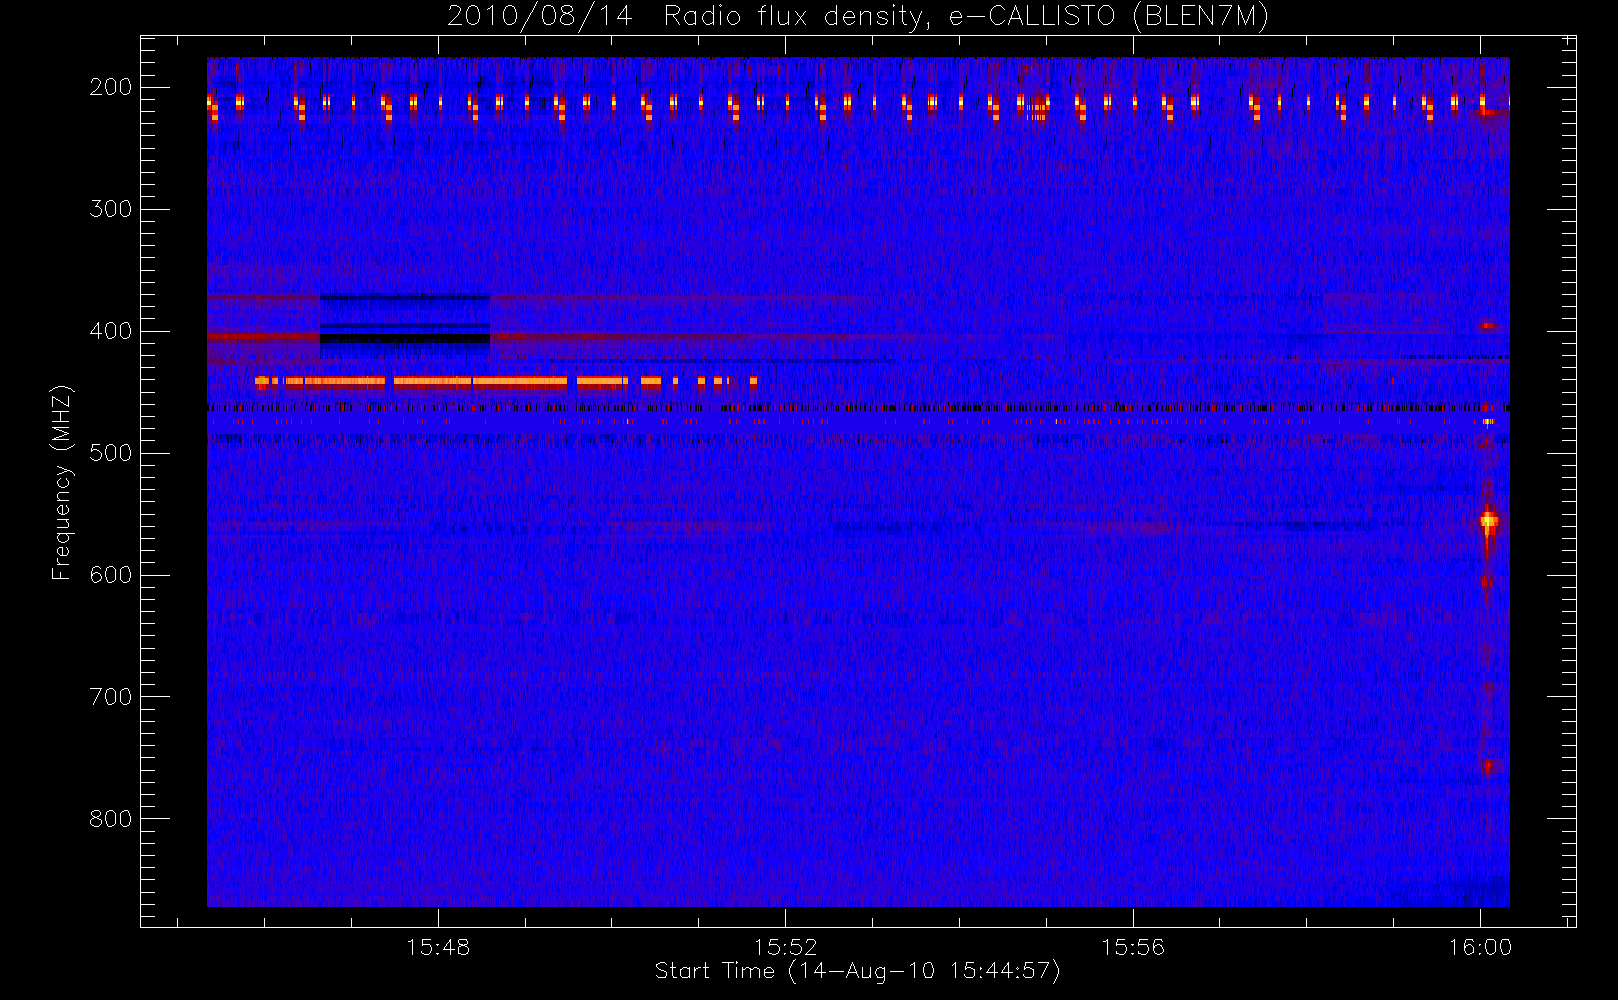The image size is (1618, 1000).
Task: Click the Start Time axis caption
Action: click(x=857, y=971)
